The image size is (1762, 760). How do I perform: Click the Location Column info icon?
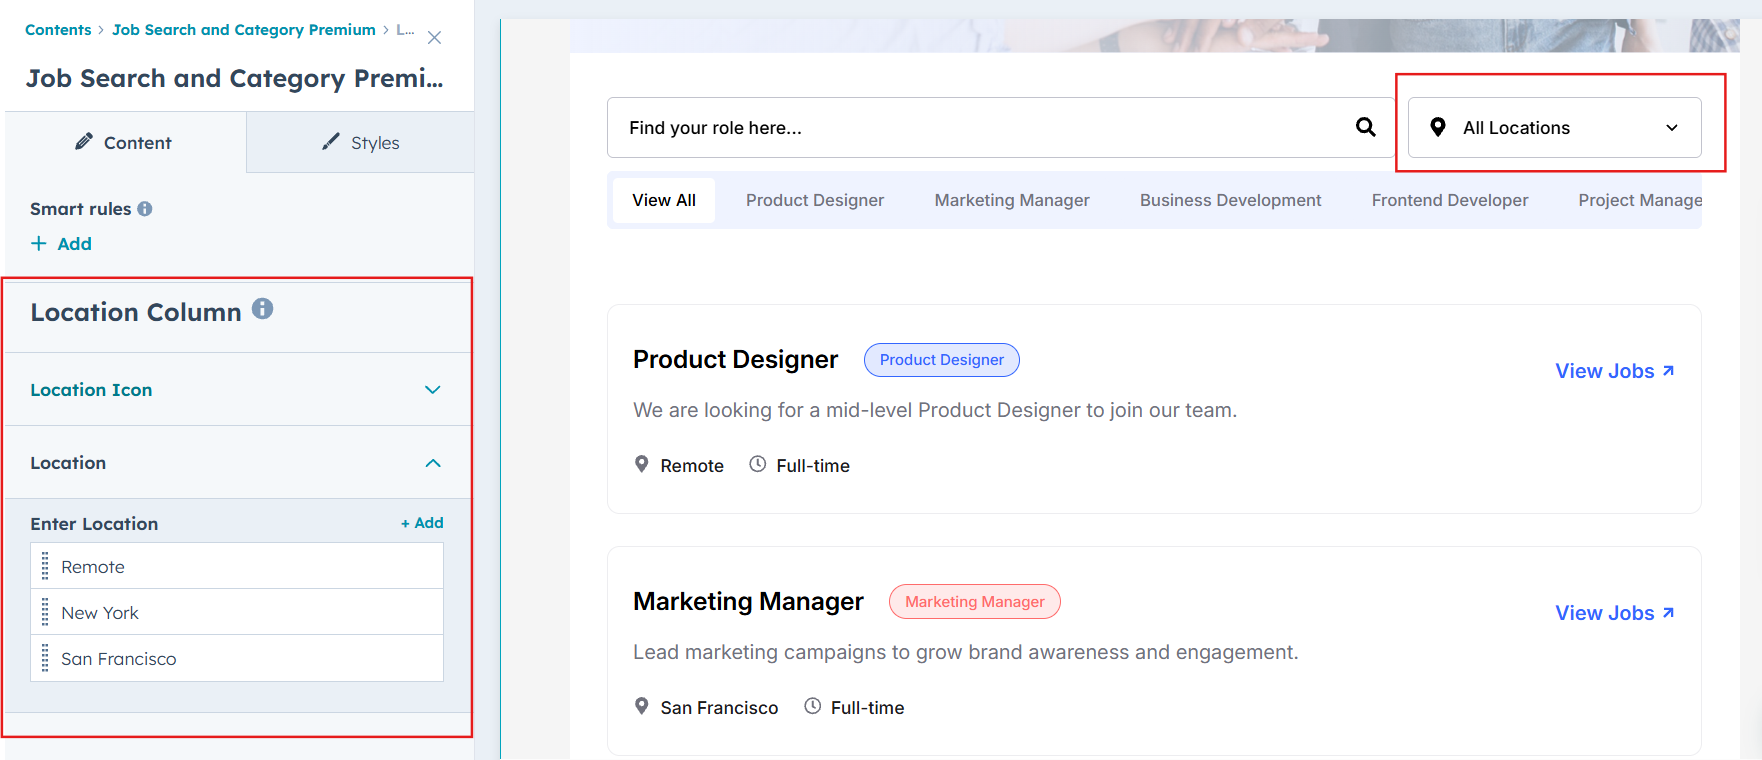[262, 309]
